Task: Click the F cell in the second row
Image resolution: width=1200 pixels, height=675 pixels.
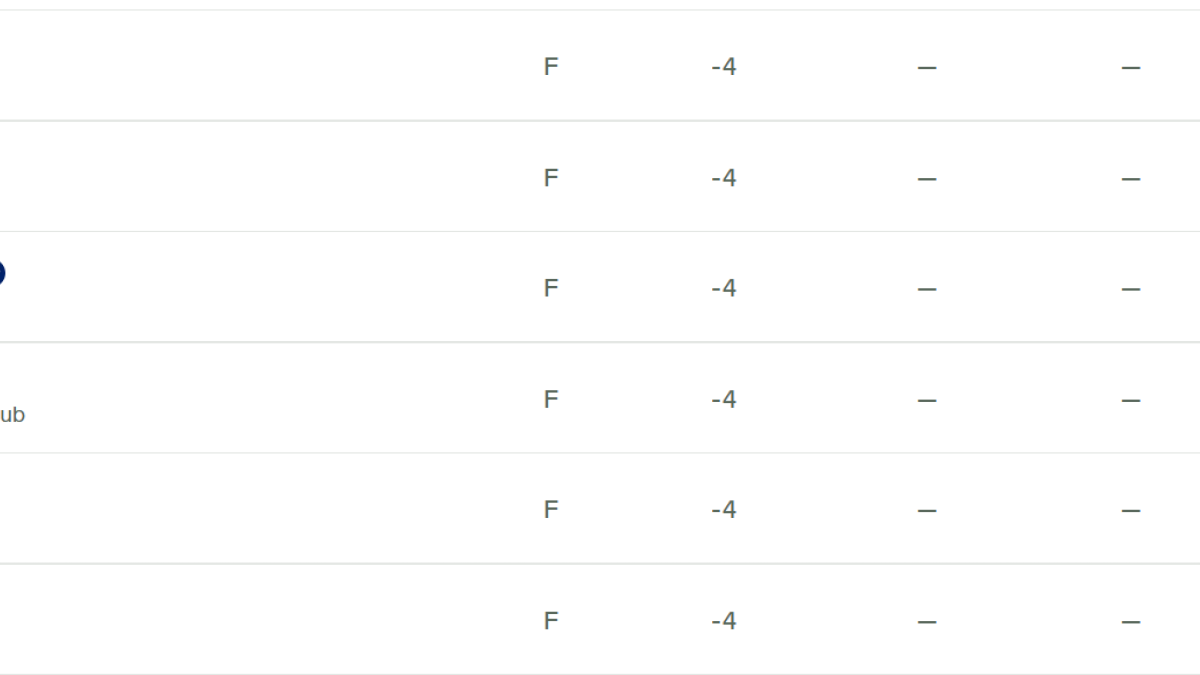Action: coord(550,178)
